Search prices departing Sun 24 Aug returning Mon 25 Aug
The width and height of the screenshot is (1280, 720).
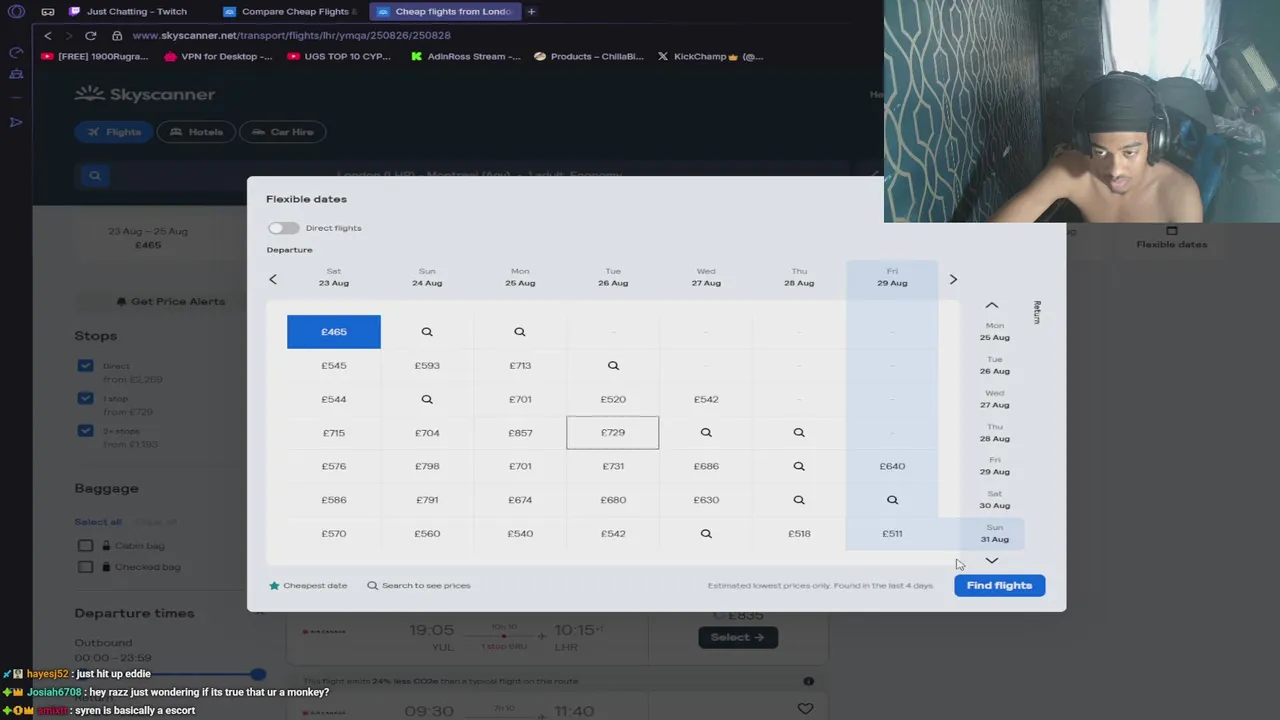click(x=427, y=332)
